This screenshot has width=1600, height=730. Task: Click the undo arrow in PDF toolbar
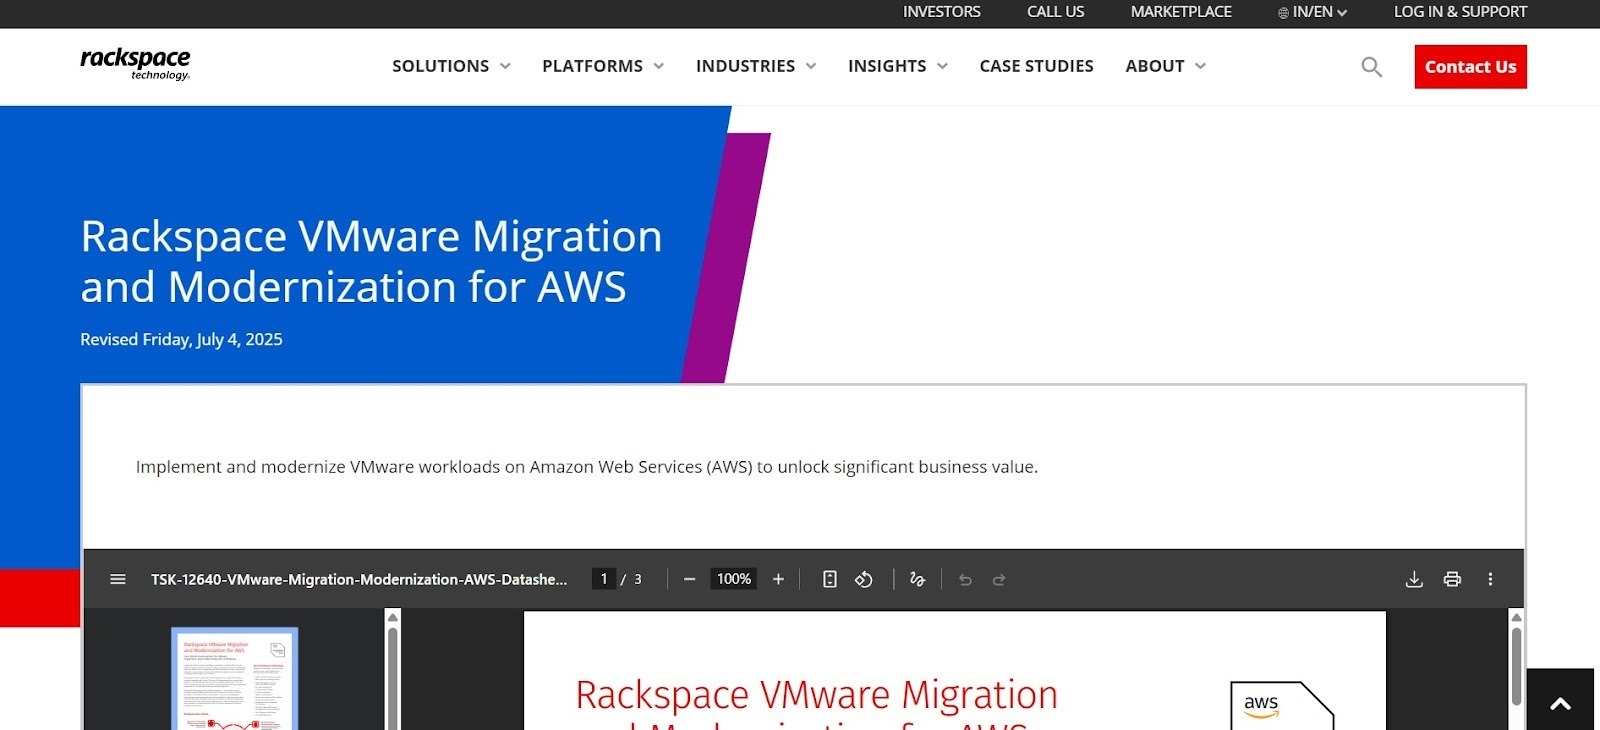click(965, 579)
